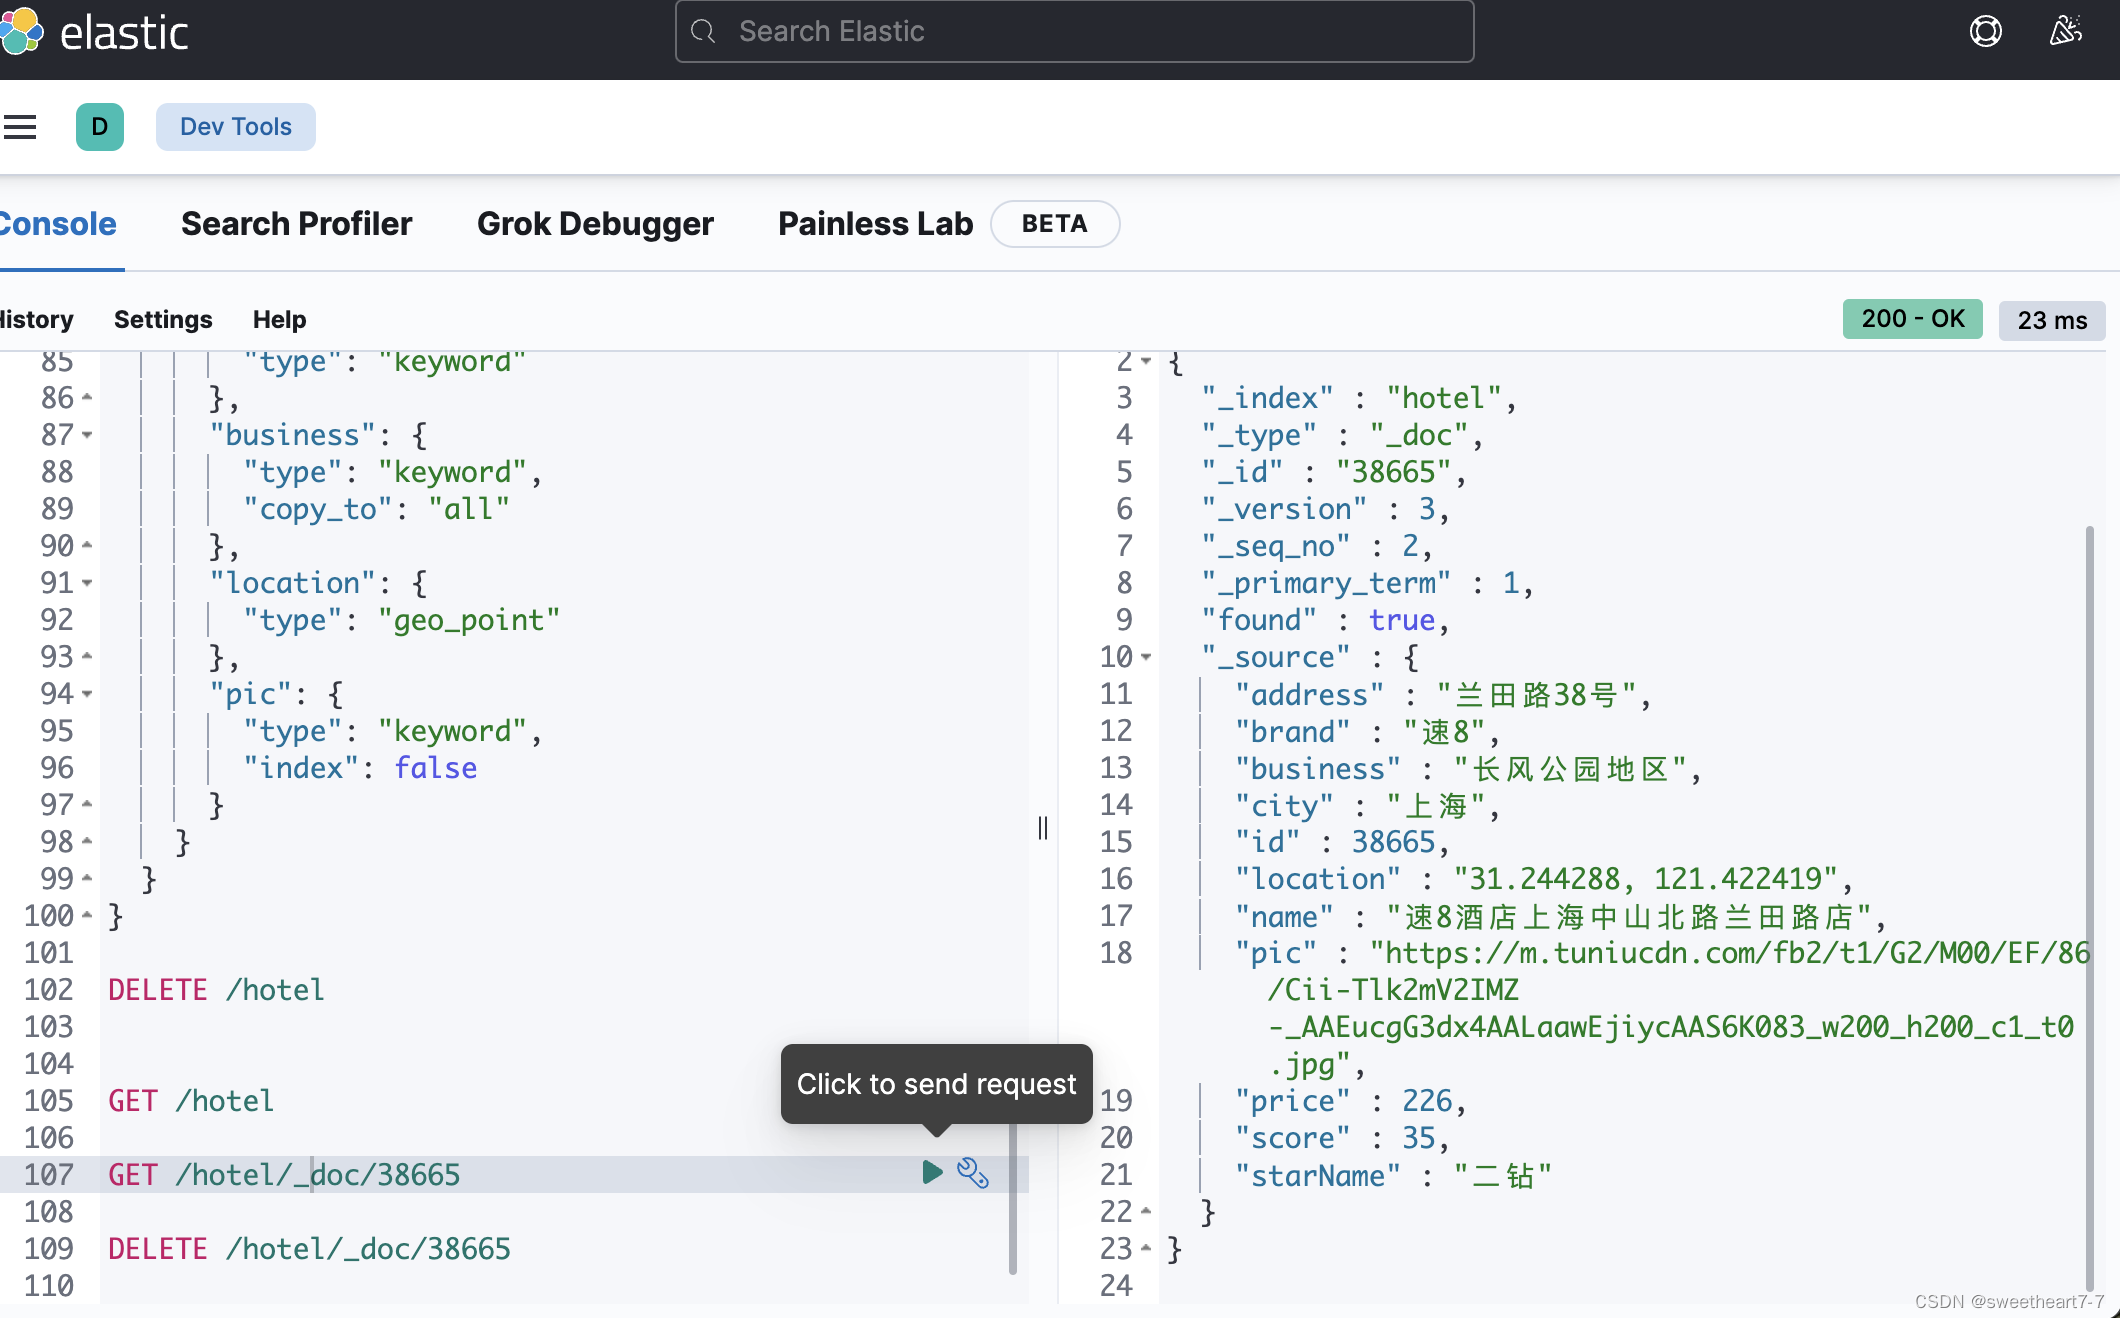This screenshot has width=2120, height=1318.
Task: Click the hamburger menu icon
Action: (21, 128)
